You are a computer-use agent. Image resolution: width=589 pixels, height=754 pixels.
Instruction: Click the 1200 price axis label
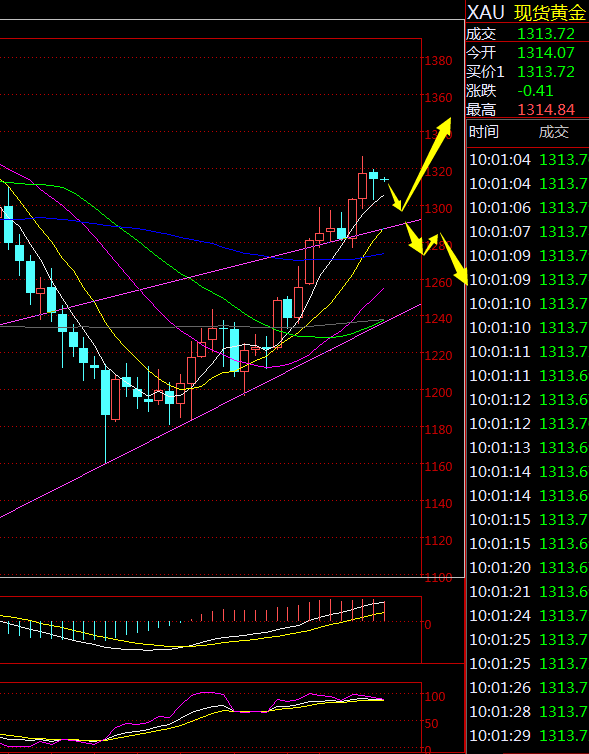tap(438, 392)
